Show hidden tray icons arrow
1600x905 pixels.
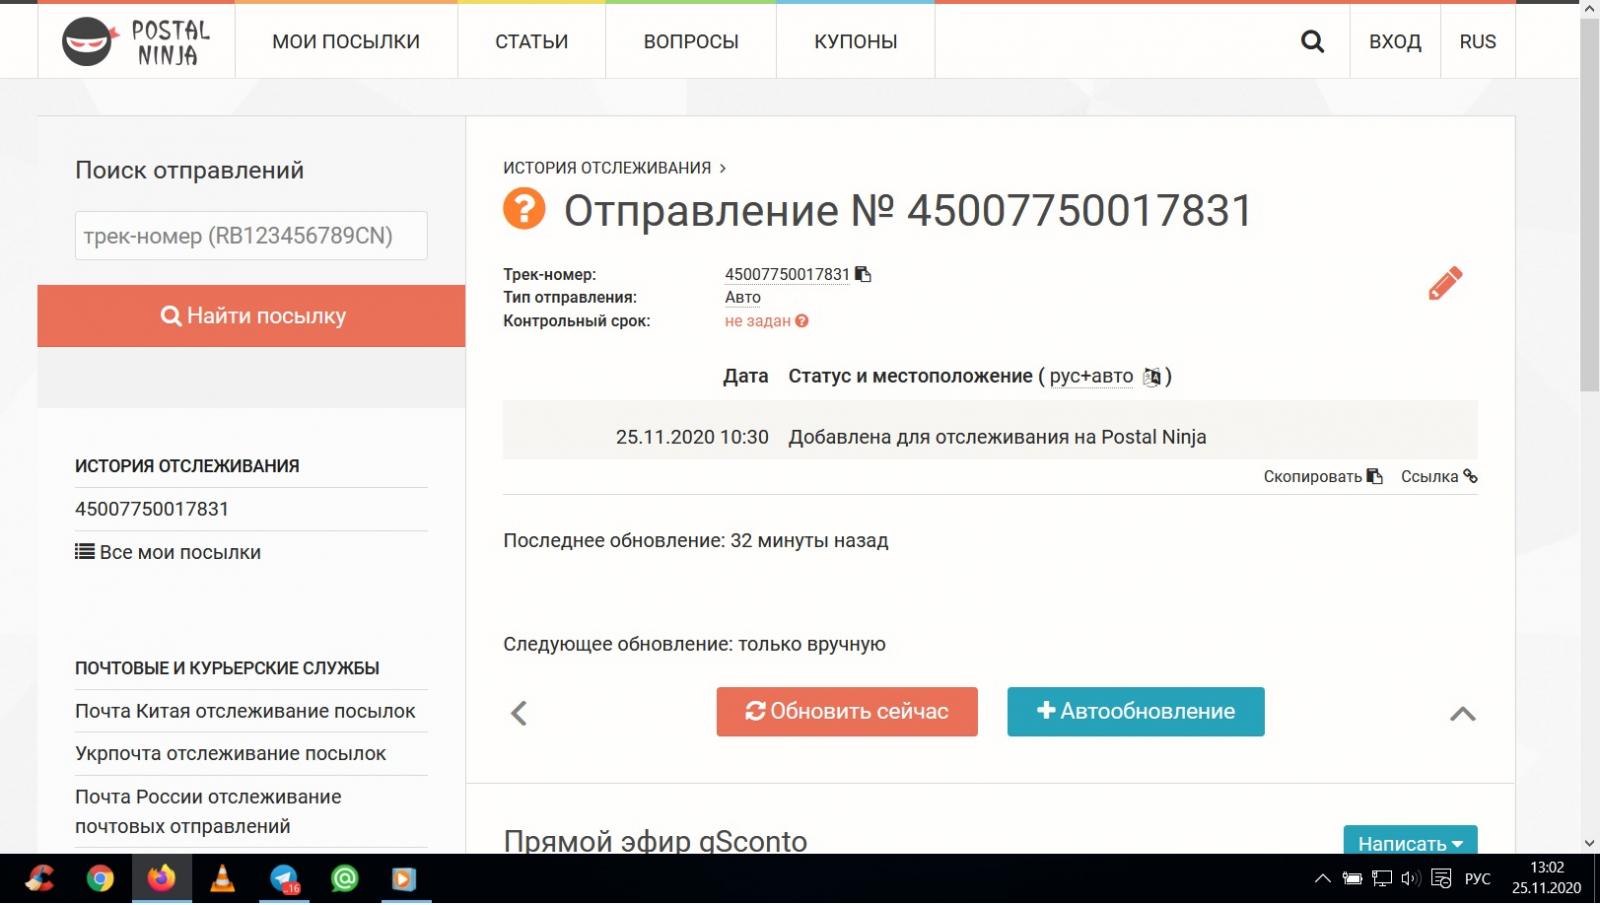pos(1322,879)
